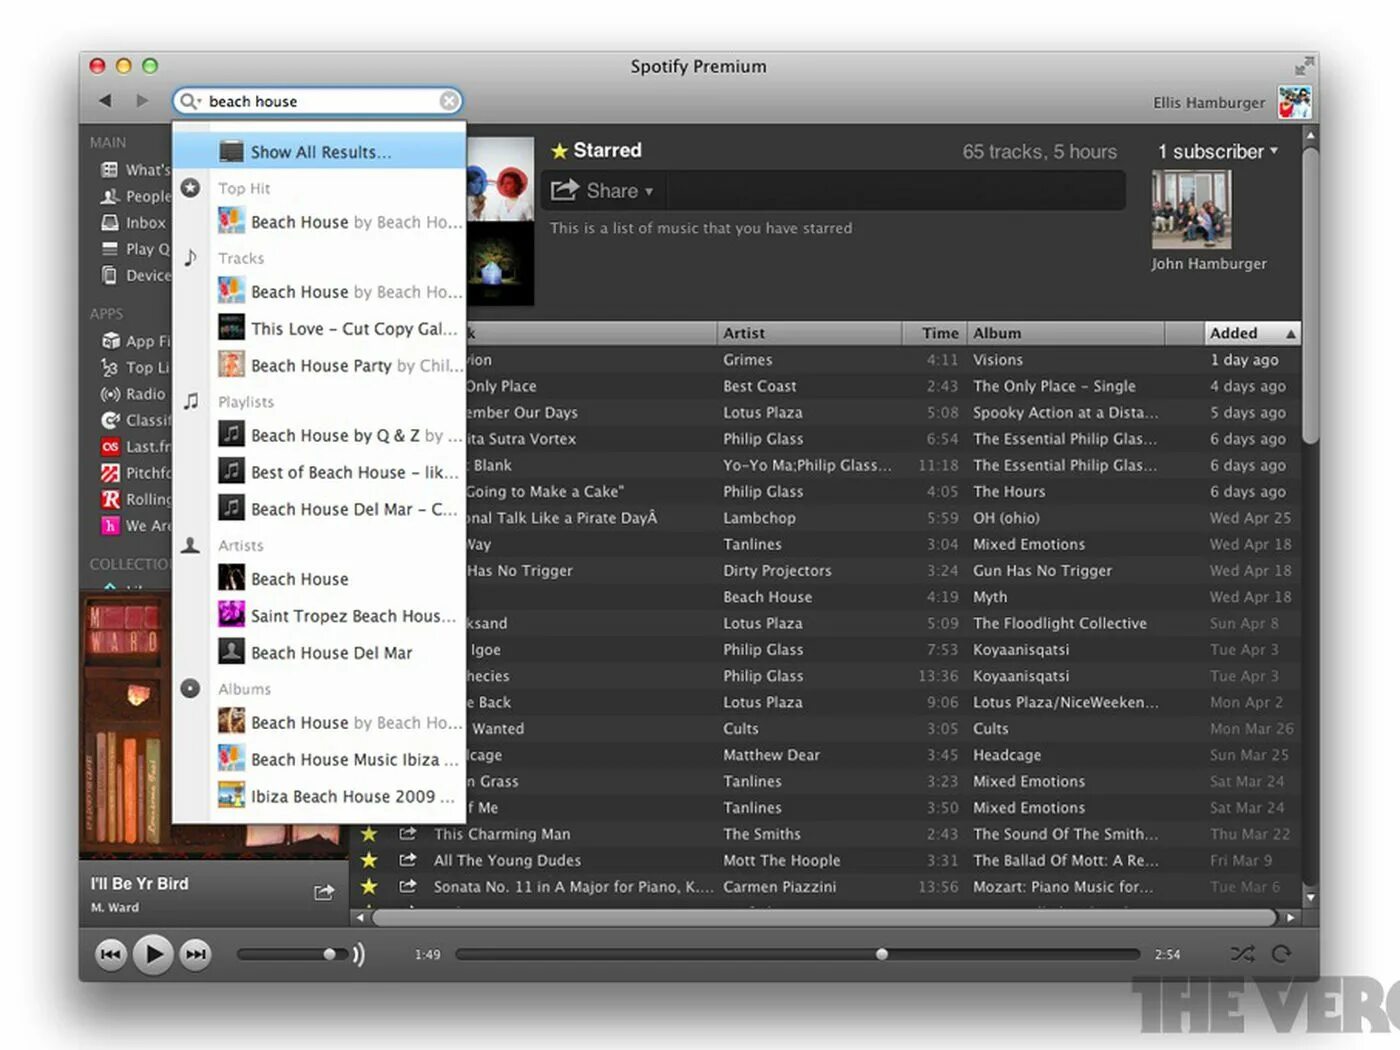Click artist Grimes in track list

click(x=748, y=360)
